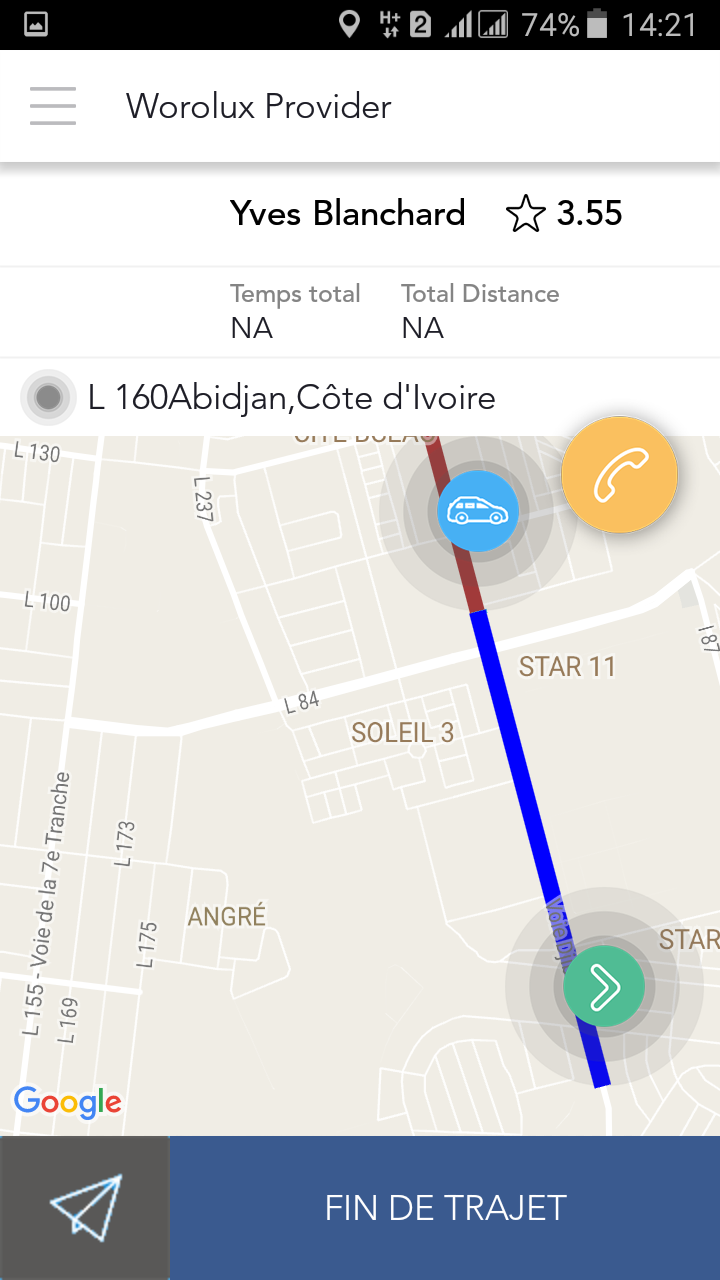
Task: Click the 3.55 rating number
Action: (590, 213)
